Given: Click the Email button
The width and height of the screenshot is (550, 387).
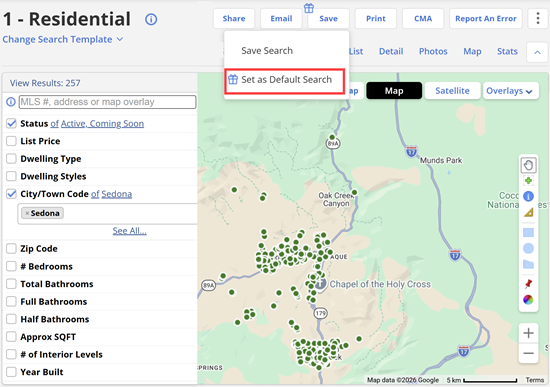Looking at the screenshot, I should tap(281, 19).
